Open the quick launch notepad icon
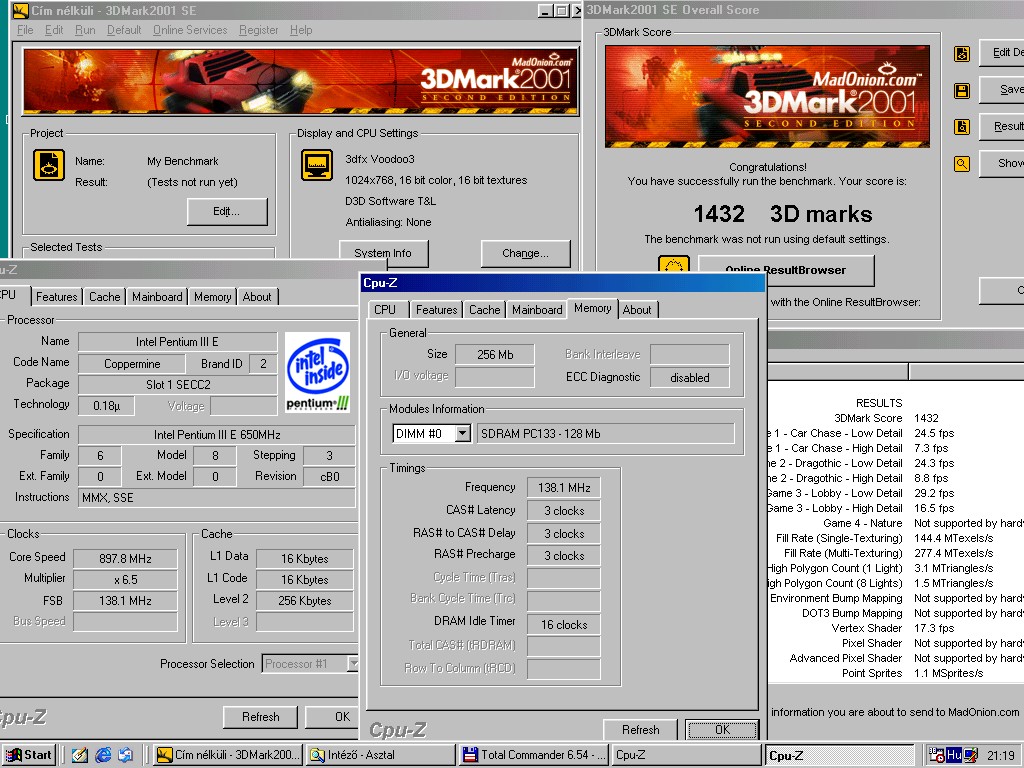 click(x=80, y=755)
